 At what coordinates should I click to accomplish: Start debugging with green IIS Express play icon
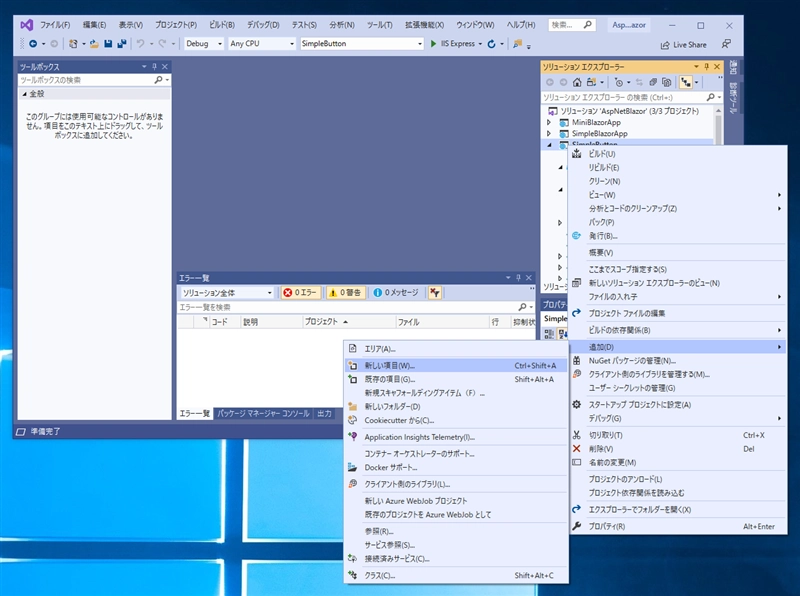tap(433, 44)
